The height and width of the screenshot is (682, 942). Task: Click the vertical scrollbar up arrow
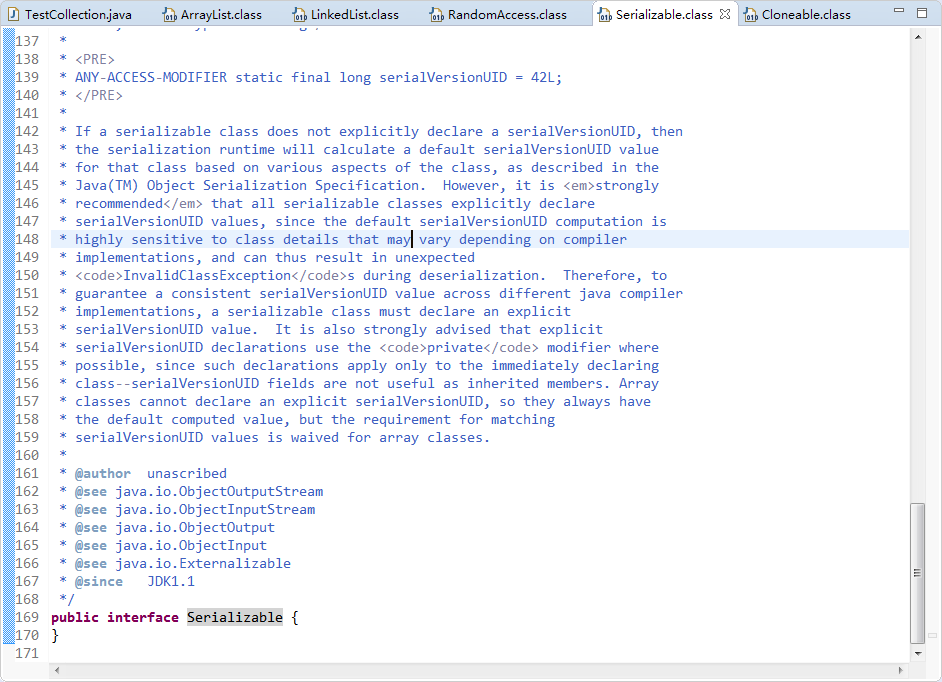(x=917, y=37)
